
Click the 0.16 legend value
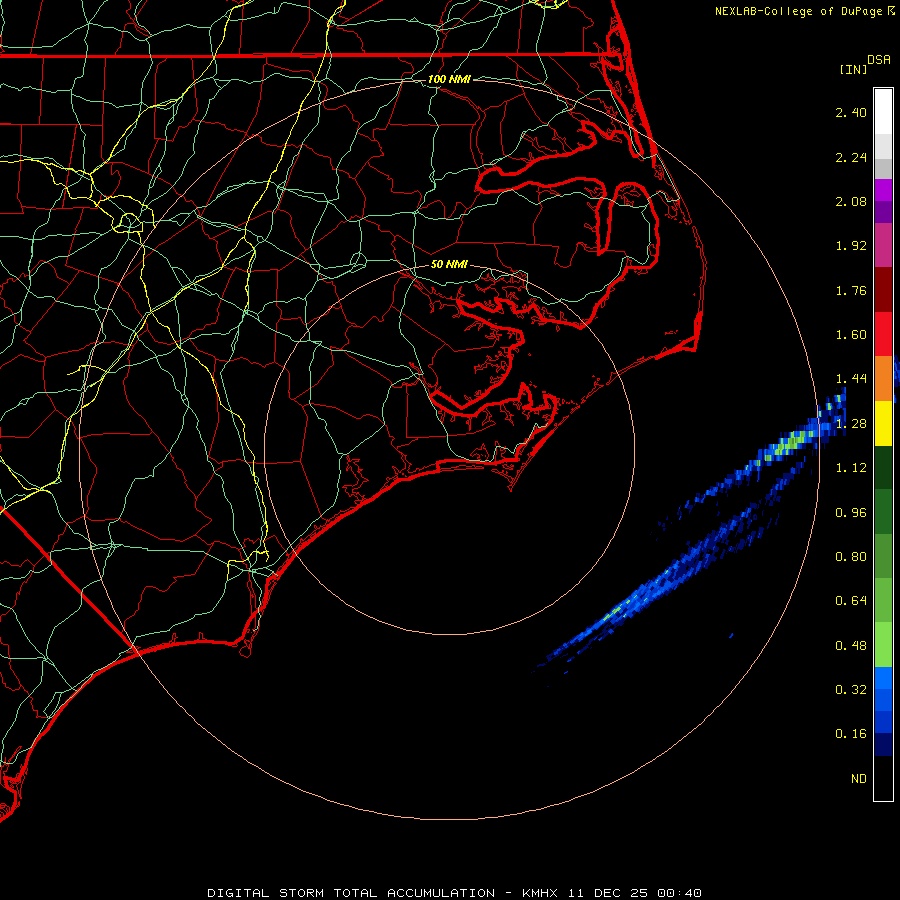click(851, 734)
